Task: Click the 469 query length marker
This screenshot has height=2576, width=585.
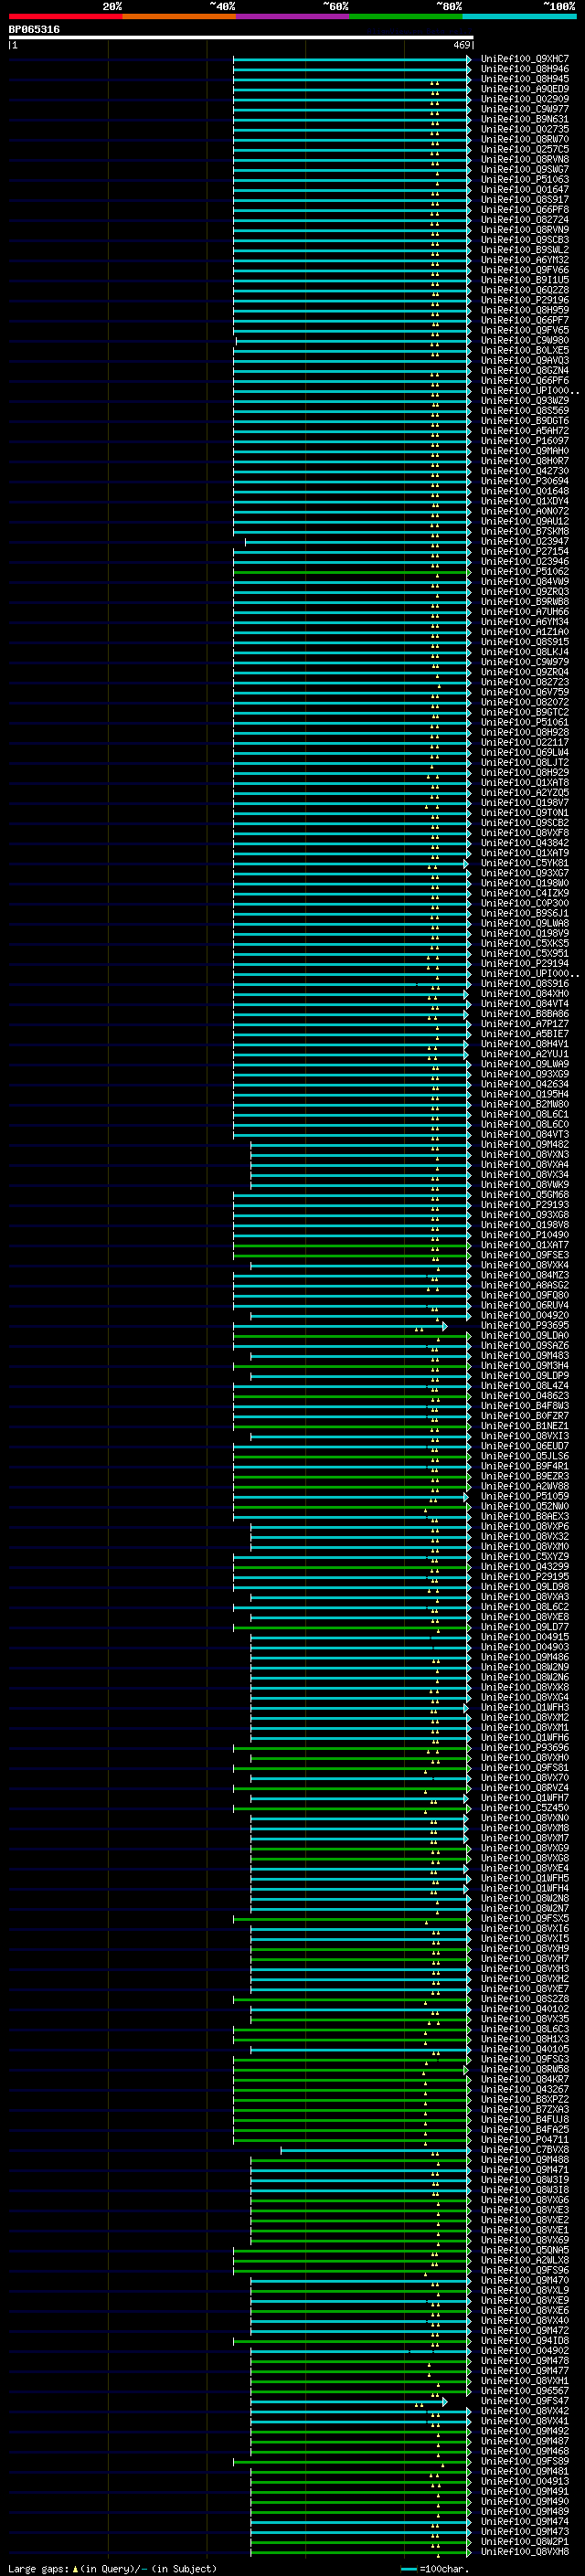Action: pyautogui.click(x=461, y=45)
